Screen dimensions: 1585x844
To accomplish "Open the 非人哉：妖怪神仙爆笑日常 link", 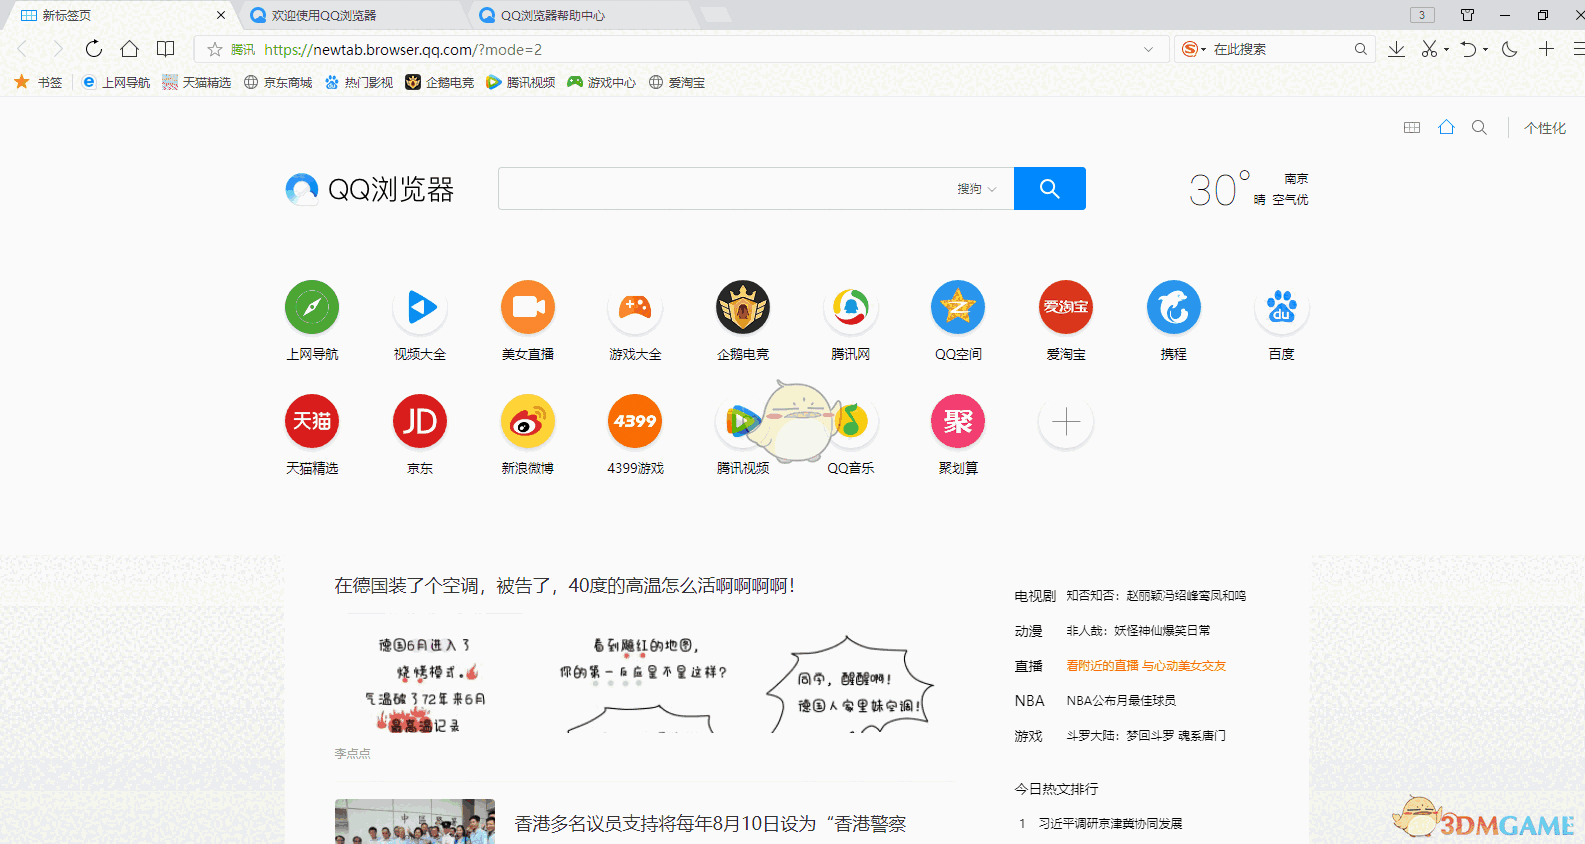I will pyautogui.click(x=1138, y=630).
